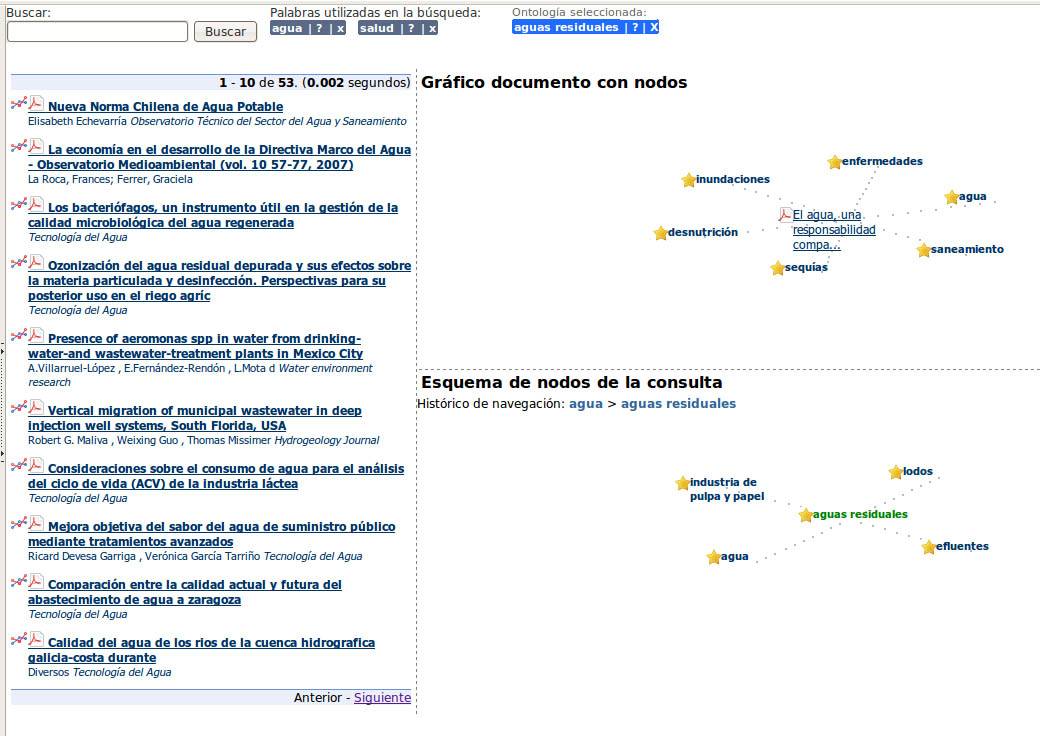Open PDF icon of Los bacteriófagos result
Viewport: 1040px width, 736px height.
point(36,204)
